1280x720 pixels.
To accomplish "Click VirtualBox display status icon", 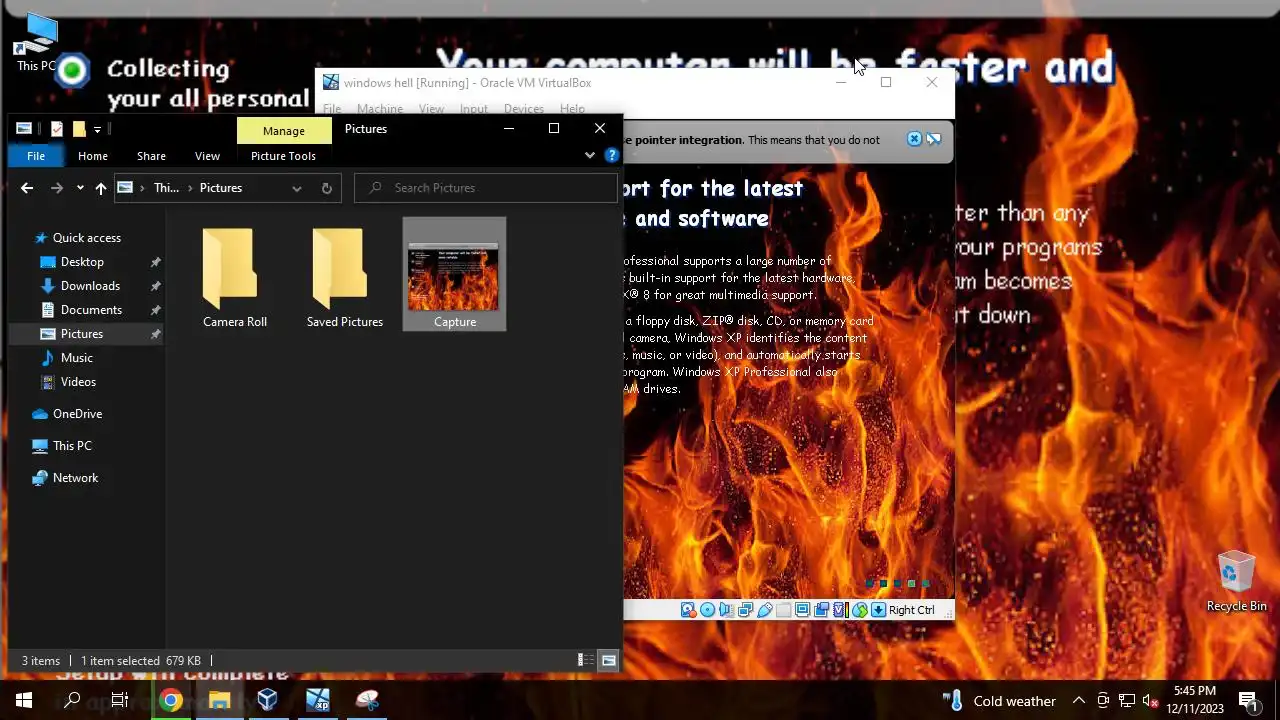I will tap(802, 610).
